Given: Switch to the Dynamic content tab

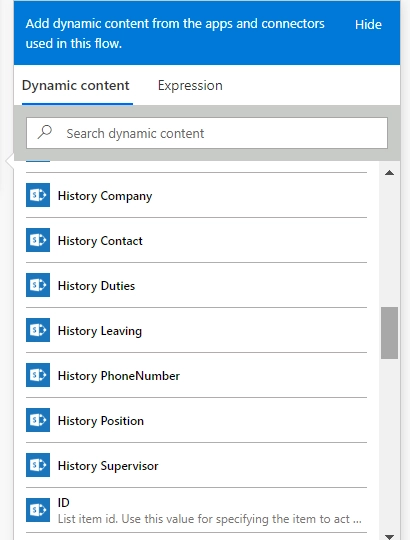Looking at the screenshot, I should (76, 85).
